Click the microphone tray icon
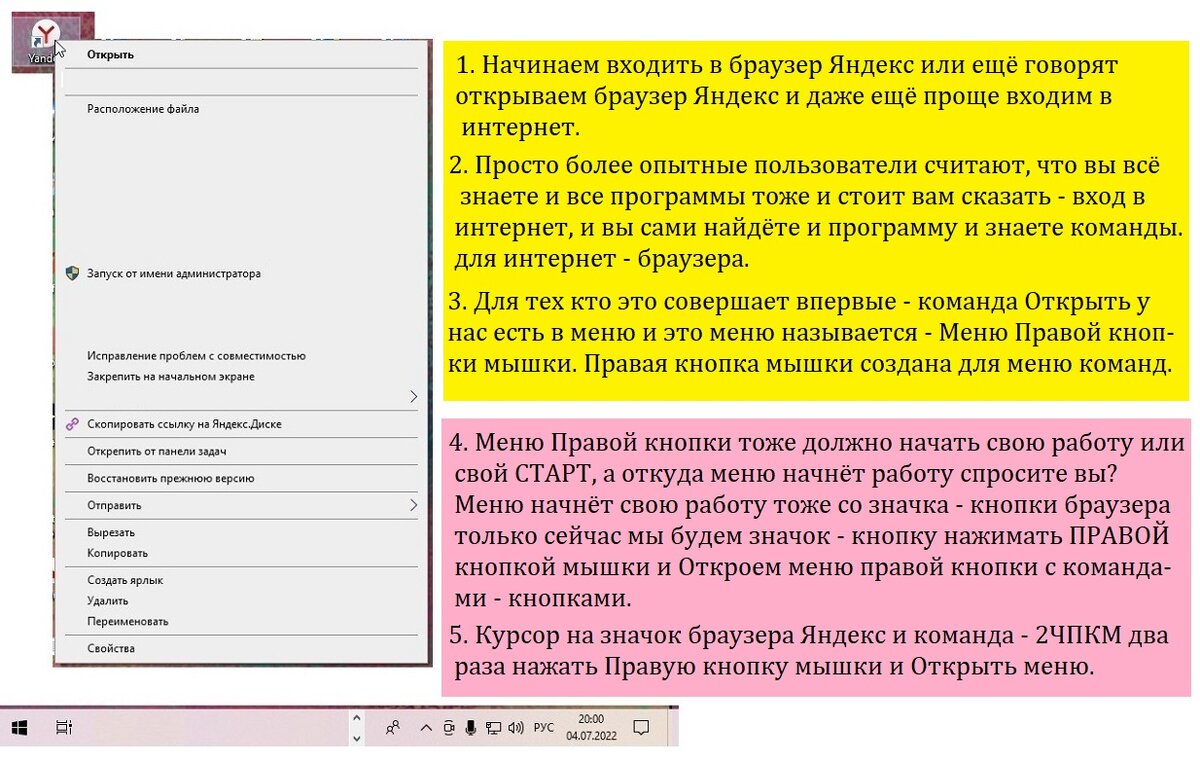Screen dimensions: 1200x763 (x=470, y=728)
